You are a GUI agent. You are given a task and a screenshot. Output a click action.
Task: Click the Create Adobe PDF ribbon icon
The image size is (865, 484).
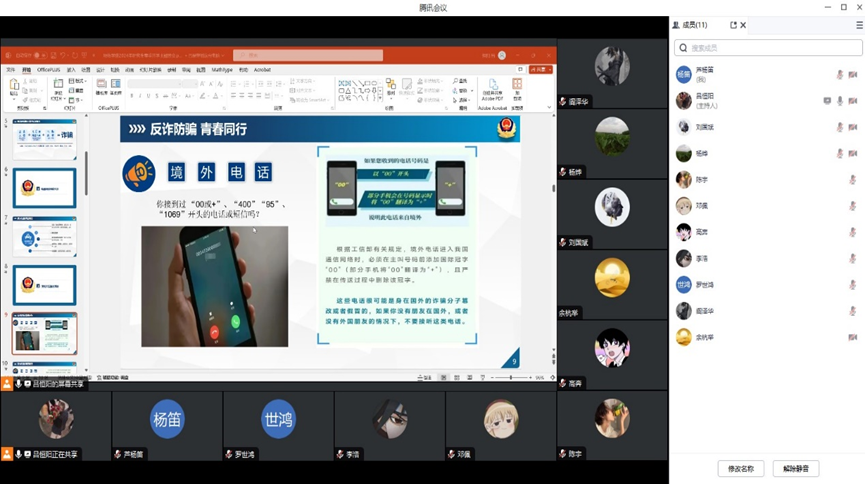pyautogui.click(x=492, y=88)
